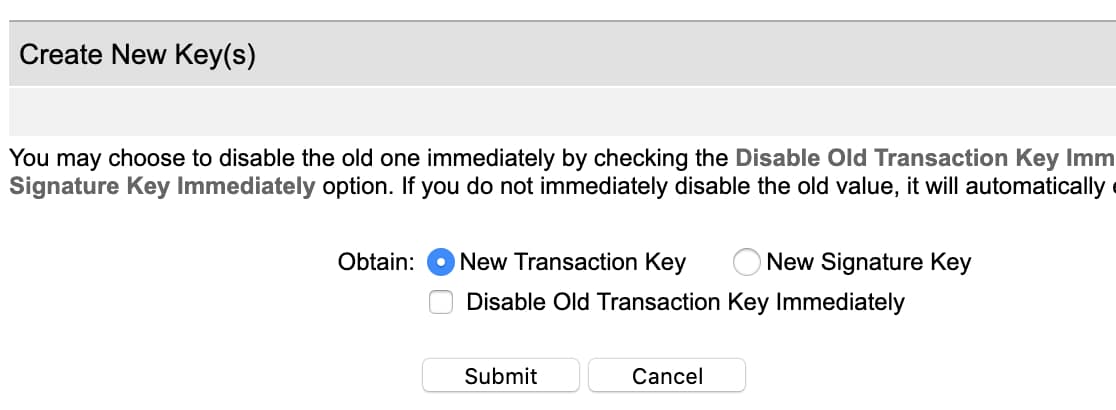Click the Submit button

pos(500,376)
